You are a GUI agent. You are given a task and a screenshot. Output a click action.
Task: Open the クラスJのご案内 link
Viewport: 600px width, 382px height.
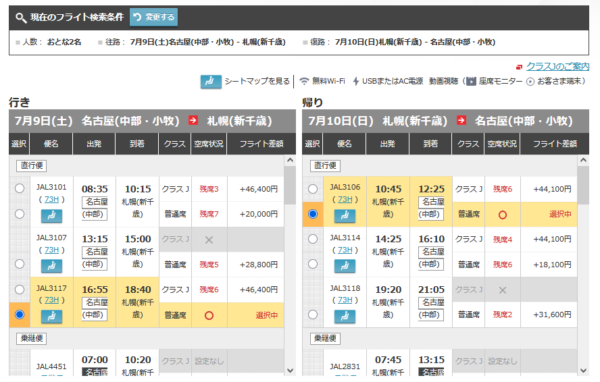click(x=558, y=66)
